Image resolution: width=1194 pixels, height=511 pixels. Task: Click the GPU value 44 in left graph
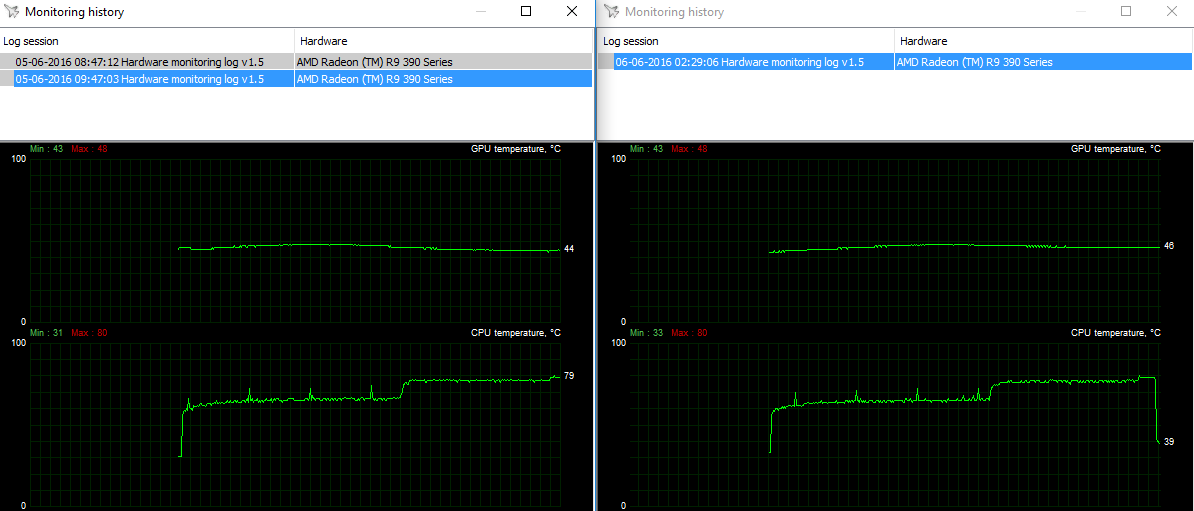[x=569, y=249]
